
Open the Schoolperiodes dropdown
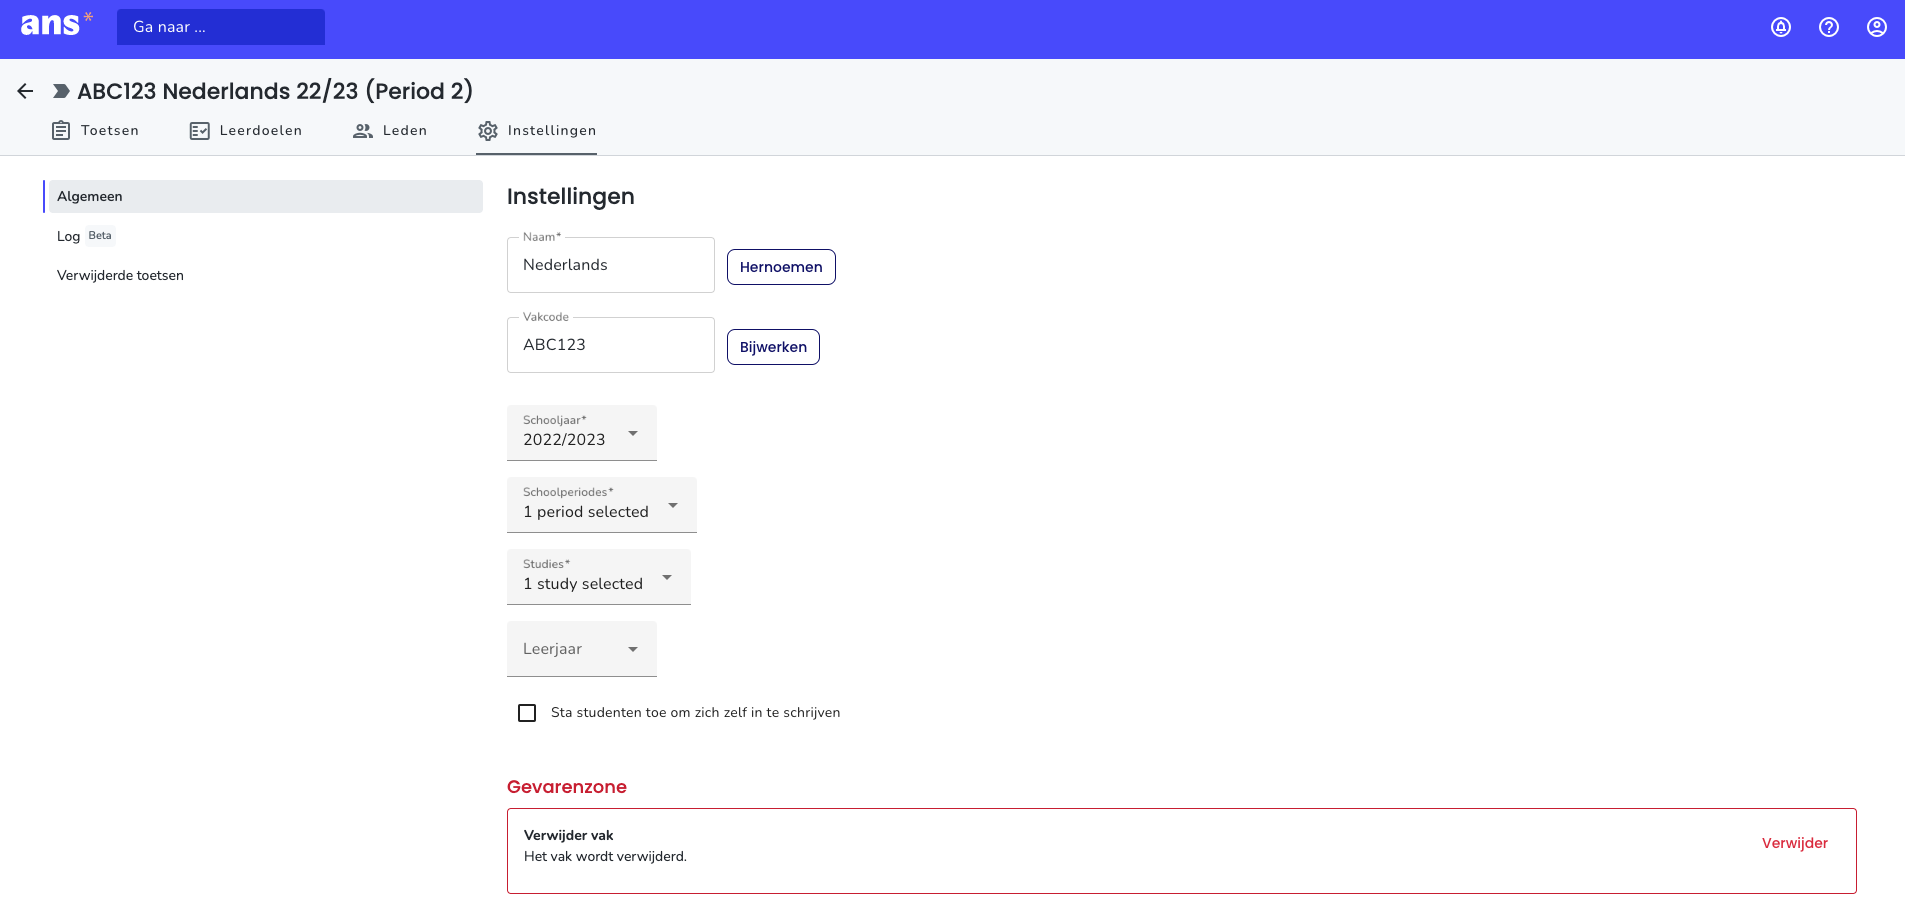click(x=602, y=505)
